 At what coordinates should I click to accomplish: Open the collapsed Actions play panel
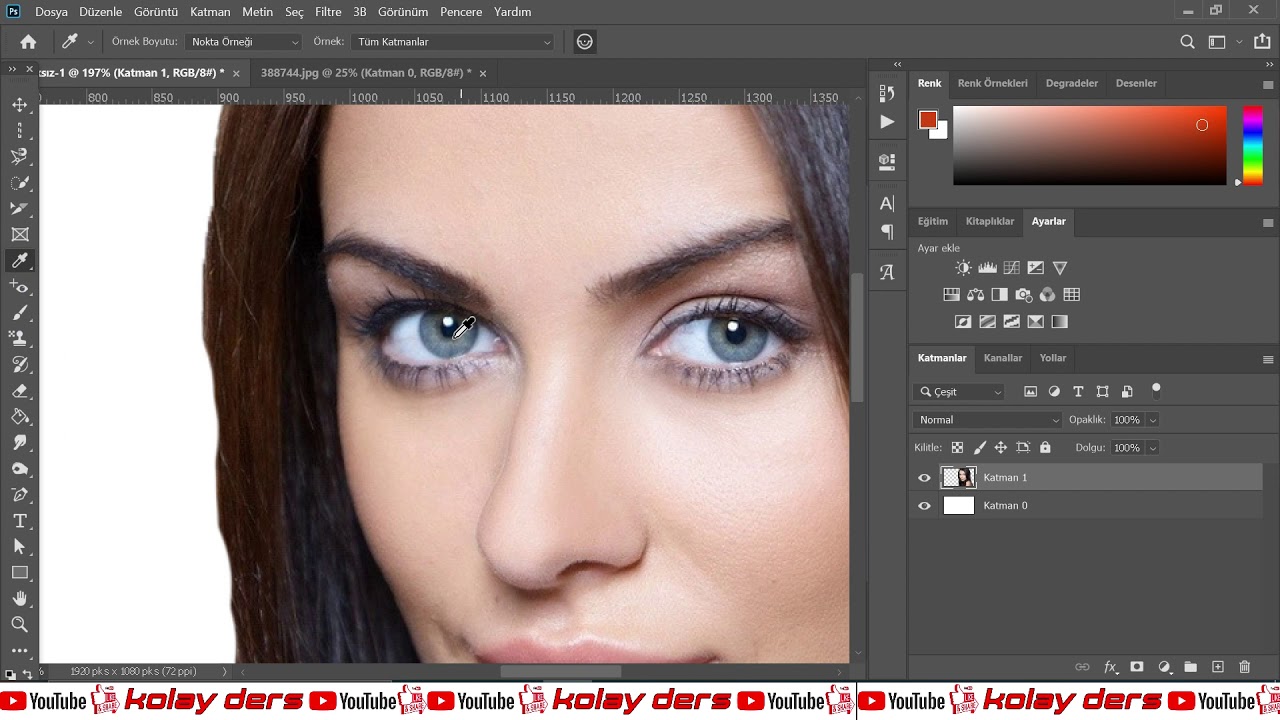[887, 122]
